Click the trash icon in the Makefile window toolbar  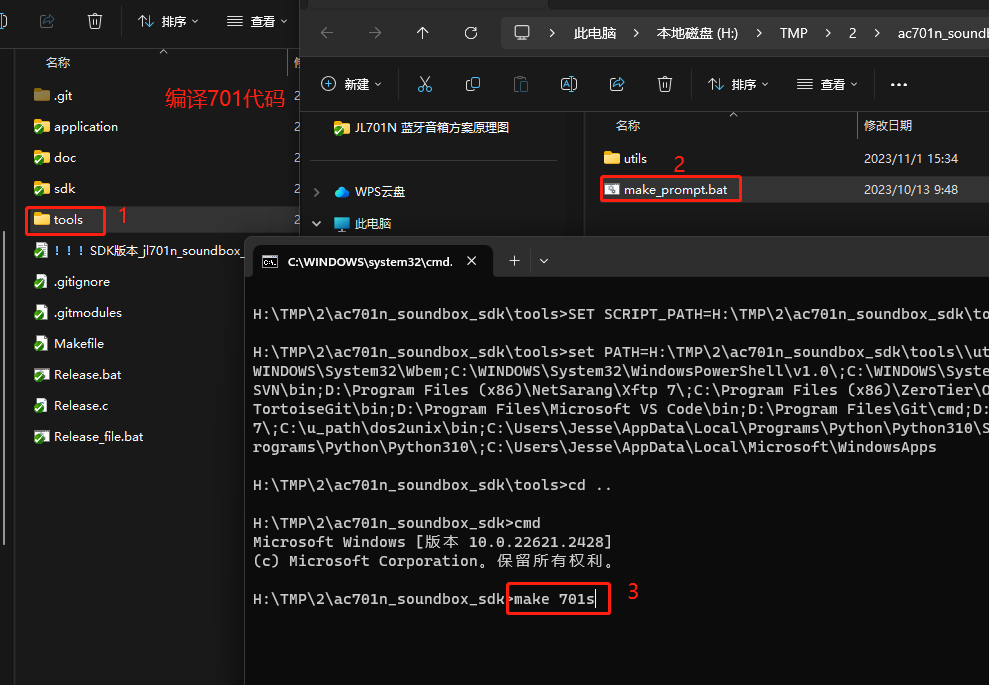(95, 21)
